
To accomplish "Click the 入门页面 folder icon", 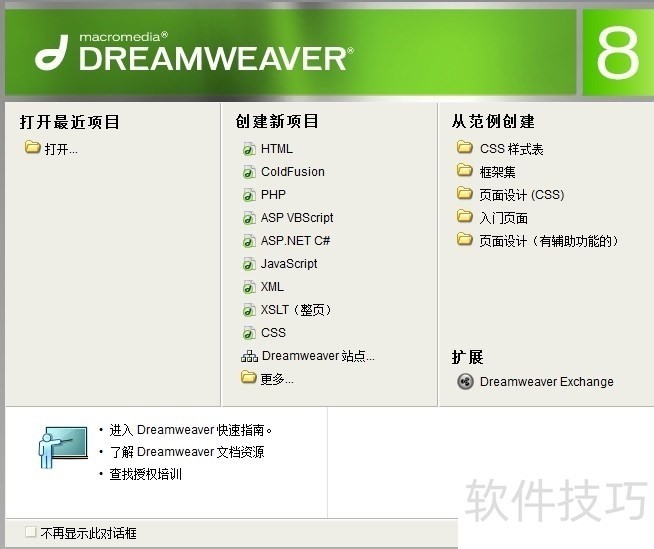I will tap(464, 216).
